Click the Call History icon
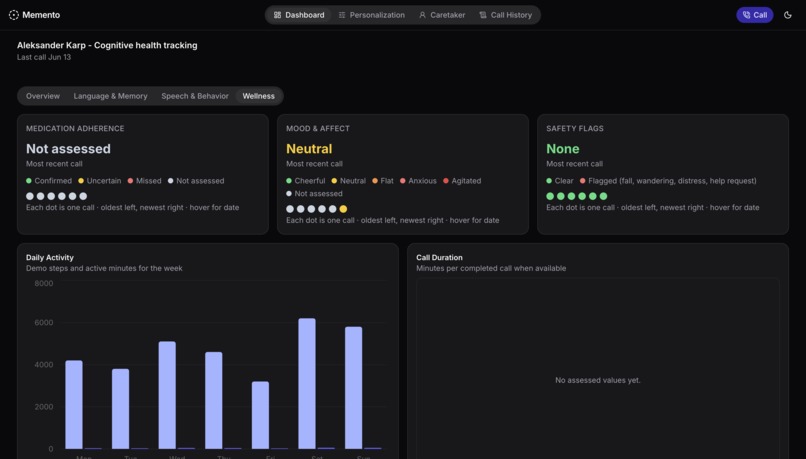806x459 pixels. click(483, 15)
